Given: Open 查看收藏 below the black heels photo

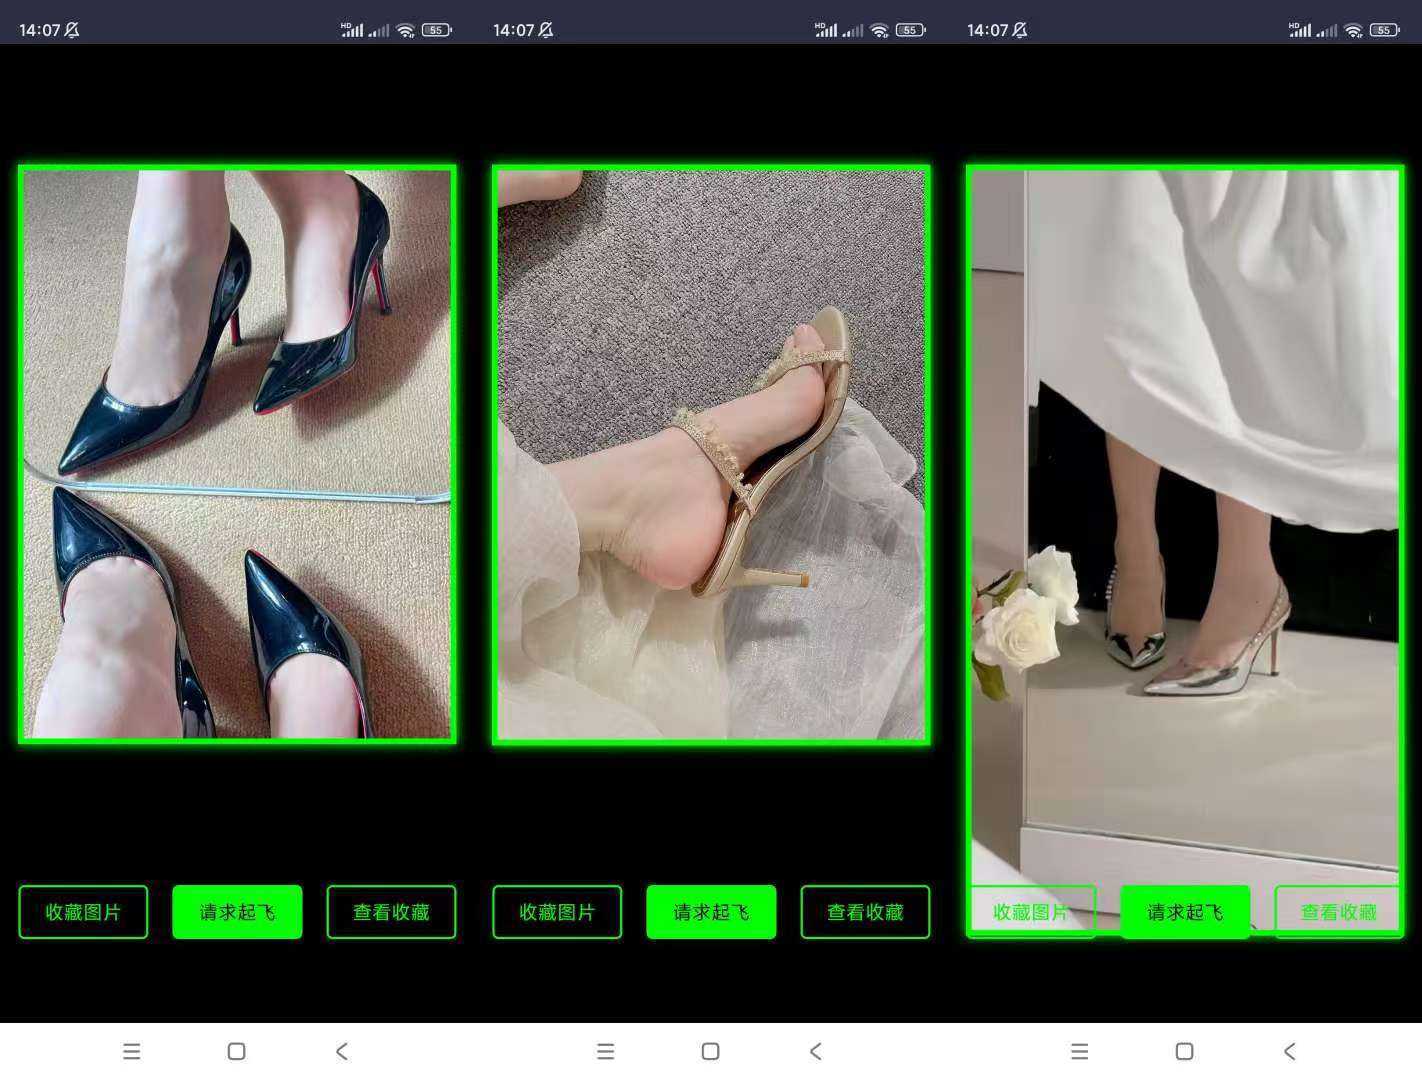Looking at the screenshot, I should tap(391, 912).
